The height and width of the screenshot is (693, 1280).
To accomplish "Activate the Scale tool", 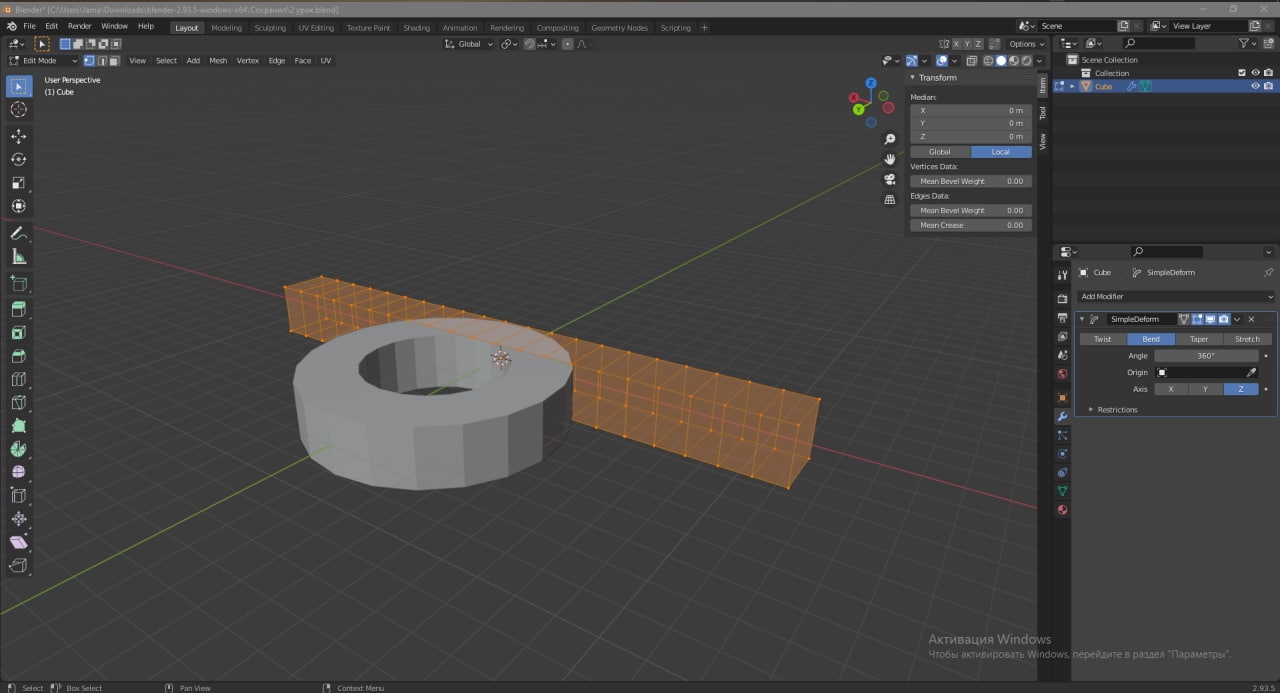I will pyautogui.click(x=18, y=183).
